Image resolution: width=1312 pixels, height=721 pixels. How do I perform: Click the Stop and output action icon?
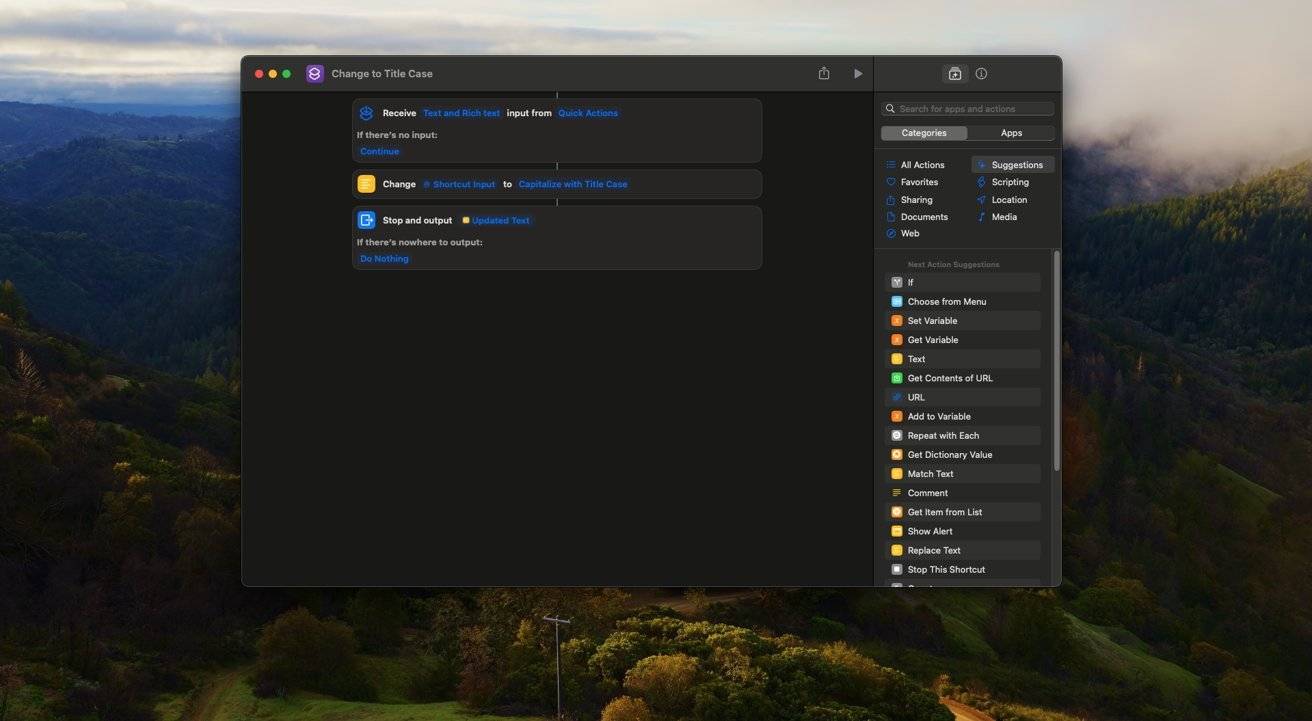click(366, 220)
